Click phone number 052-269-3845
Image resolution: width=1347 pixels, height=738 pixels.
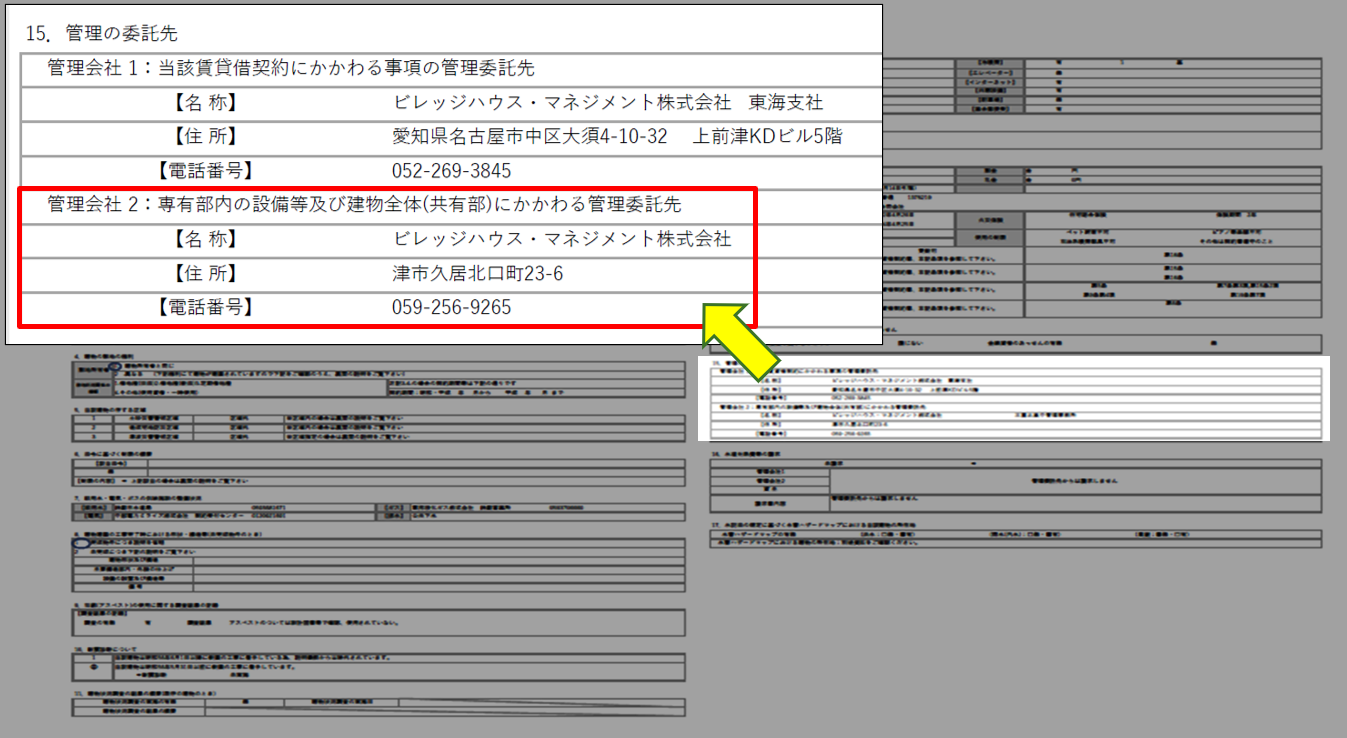451,171
